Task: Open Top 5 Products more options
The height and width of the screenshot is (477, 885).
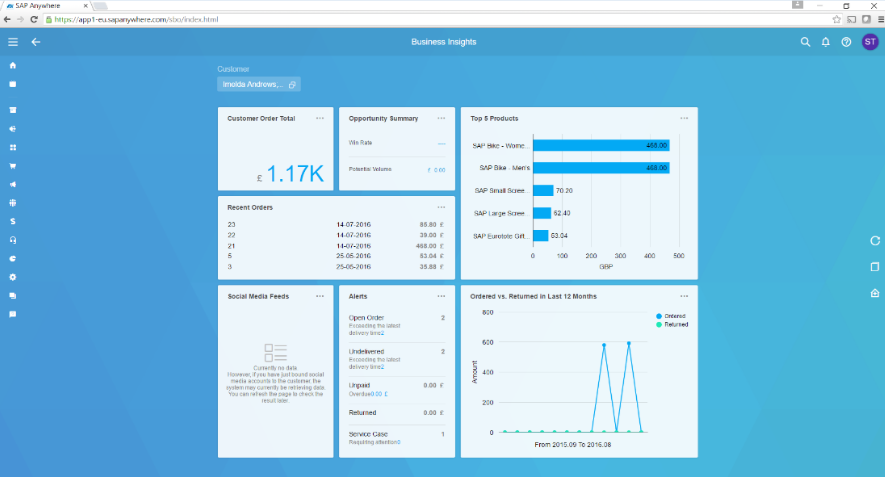Action: point(684,118)
